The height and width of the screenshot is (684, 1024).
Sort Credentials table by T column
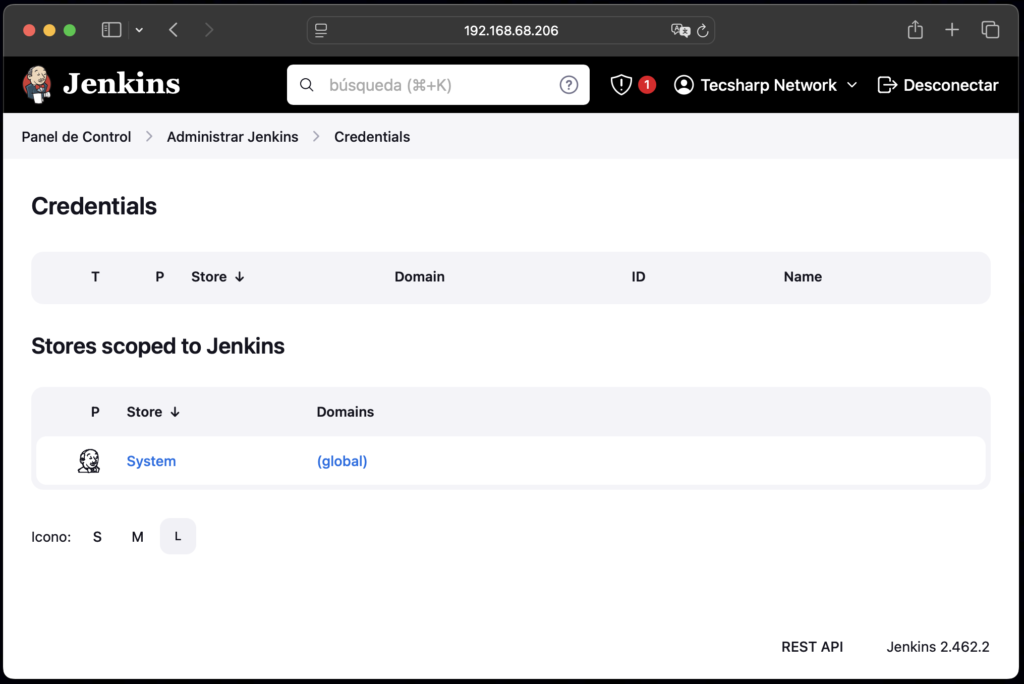pyautogui.click(x=95, y=277)
